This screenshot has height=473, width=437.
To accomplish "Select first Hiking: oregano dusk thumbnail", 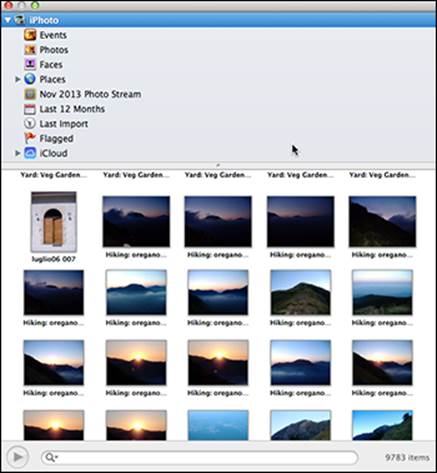I will tap(136, 221).
